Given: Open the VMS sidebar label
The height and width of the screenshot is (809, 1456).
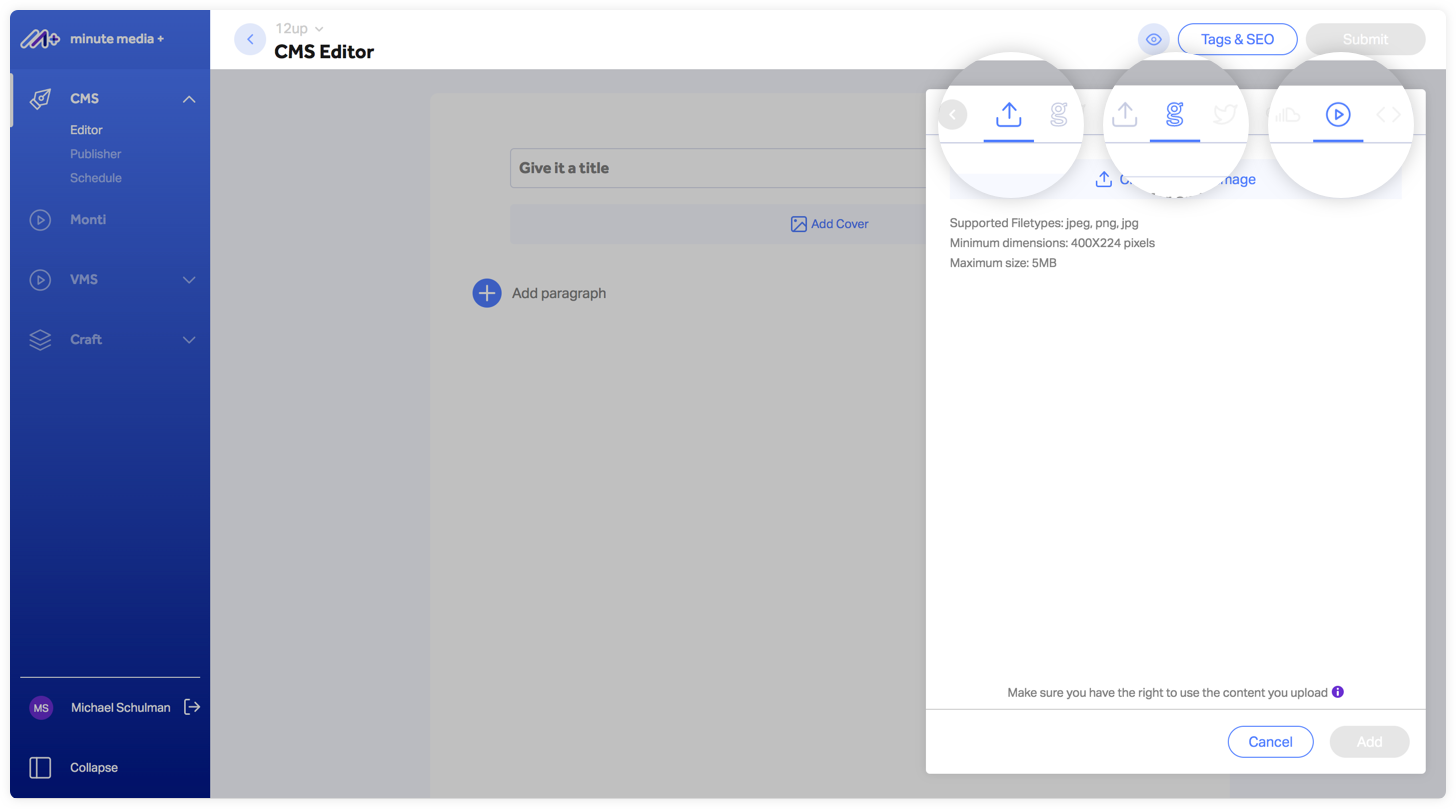Looking at the screenshot, I should pos(84,279).
